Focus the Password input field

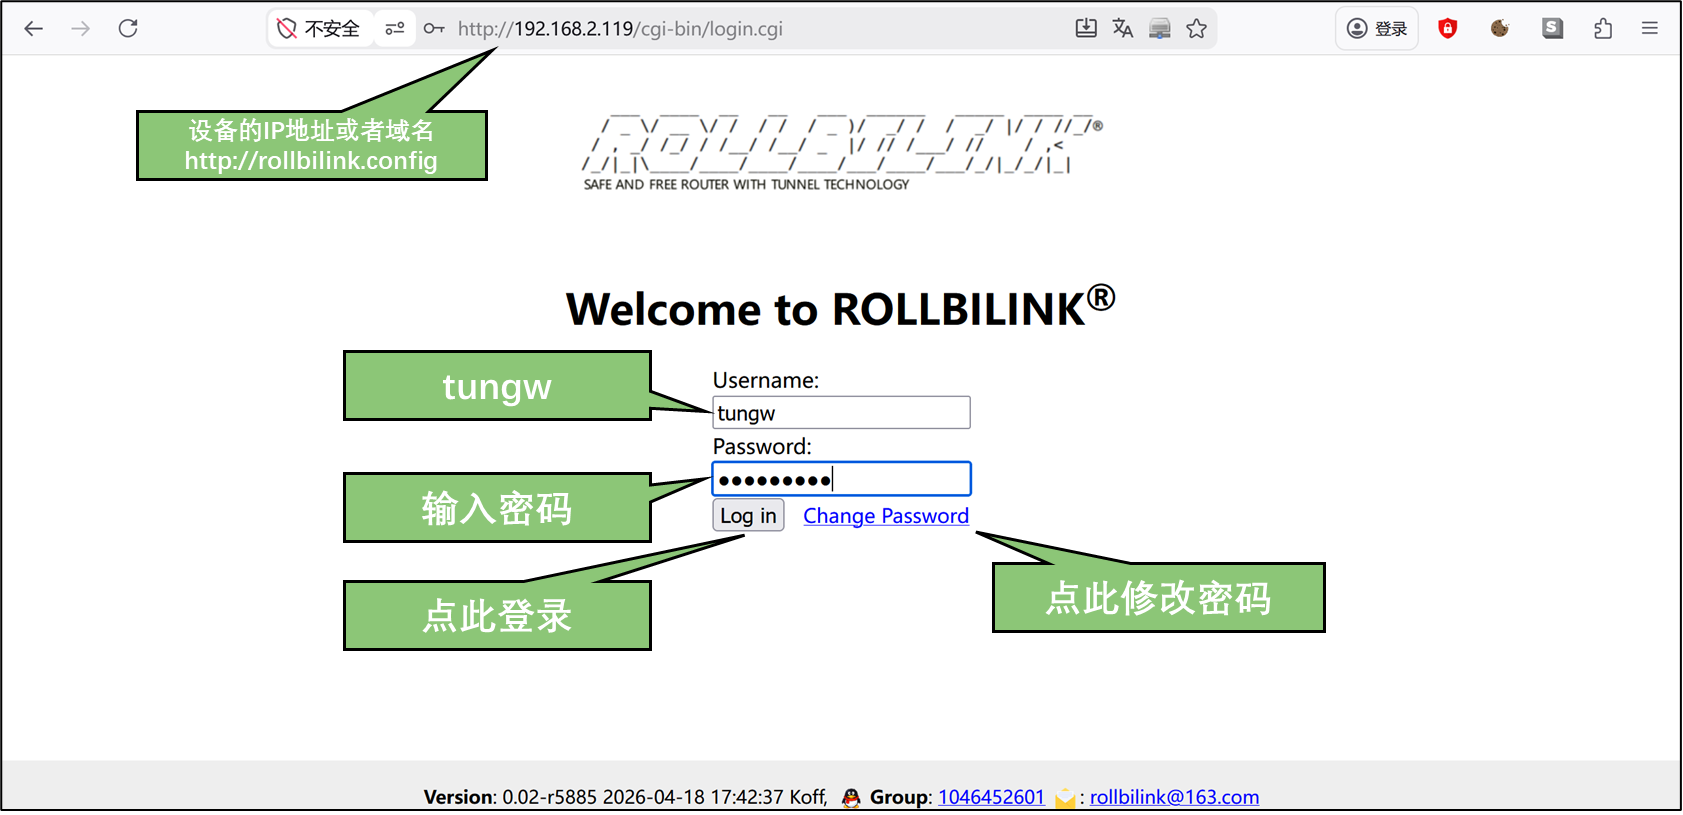(x=841, y=479)
